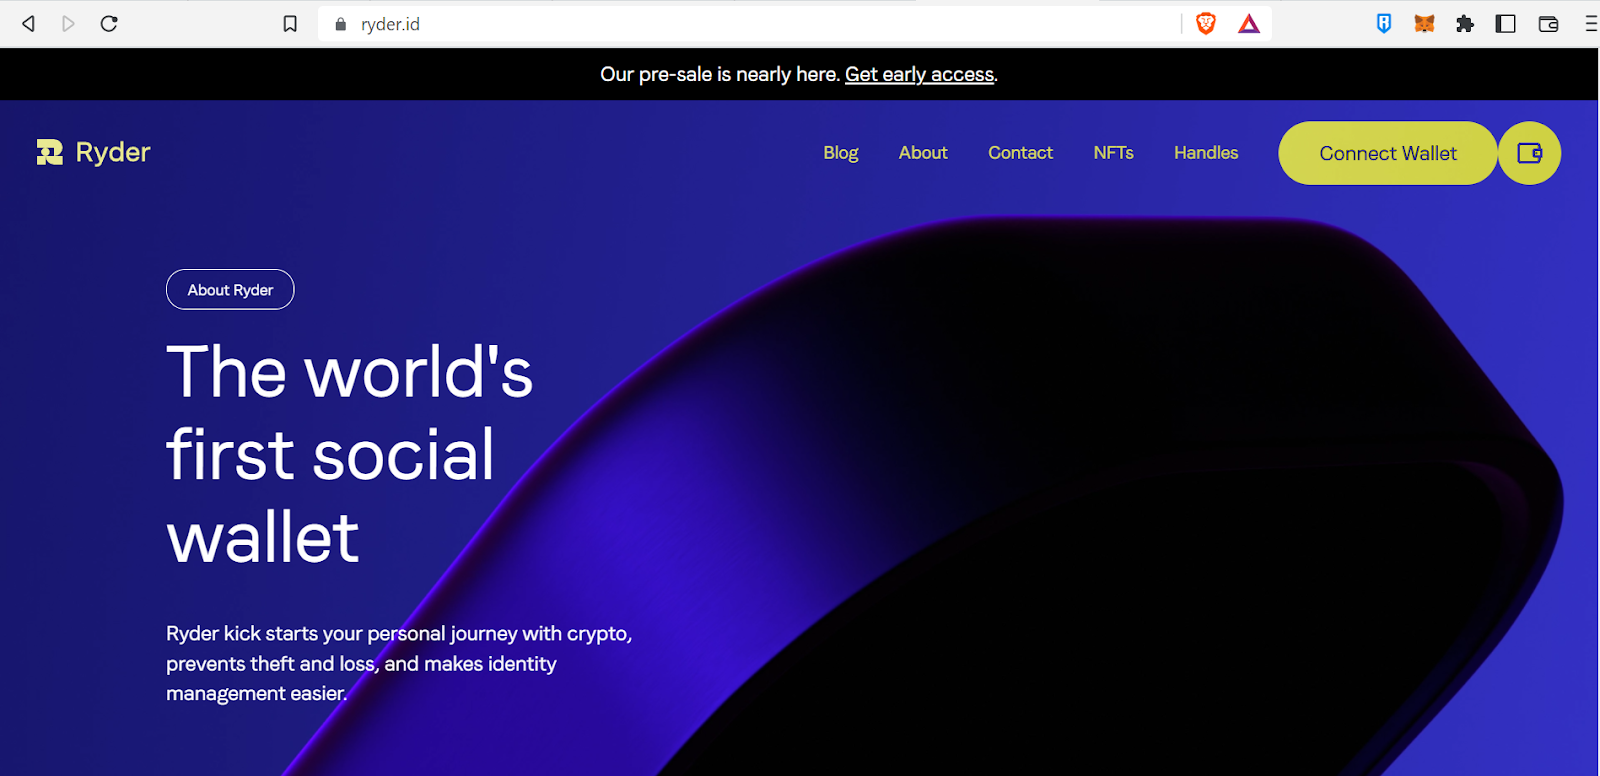This screenshot has width=1600, height=776.
Task: Click the 'Ryder kick starts your personal journey' paragraph
Action: click(x=399, y=663)
